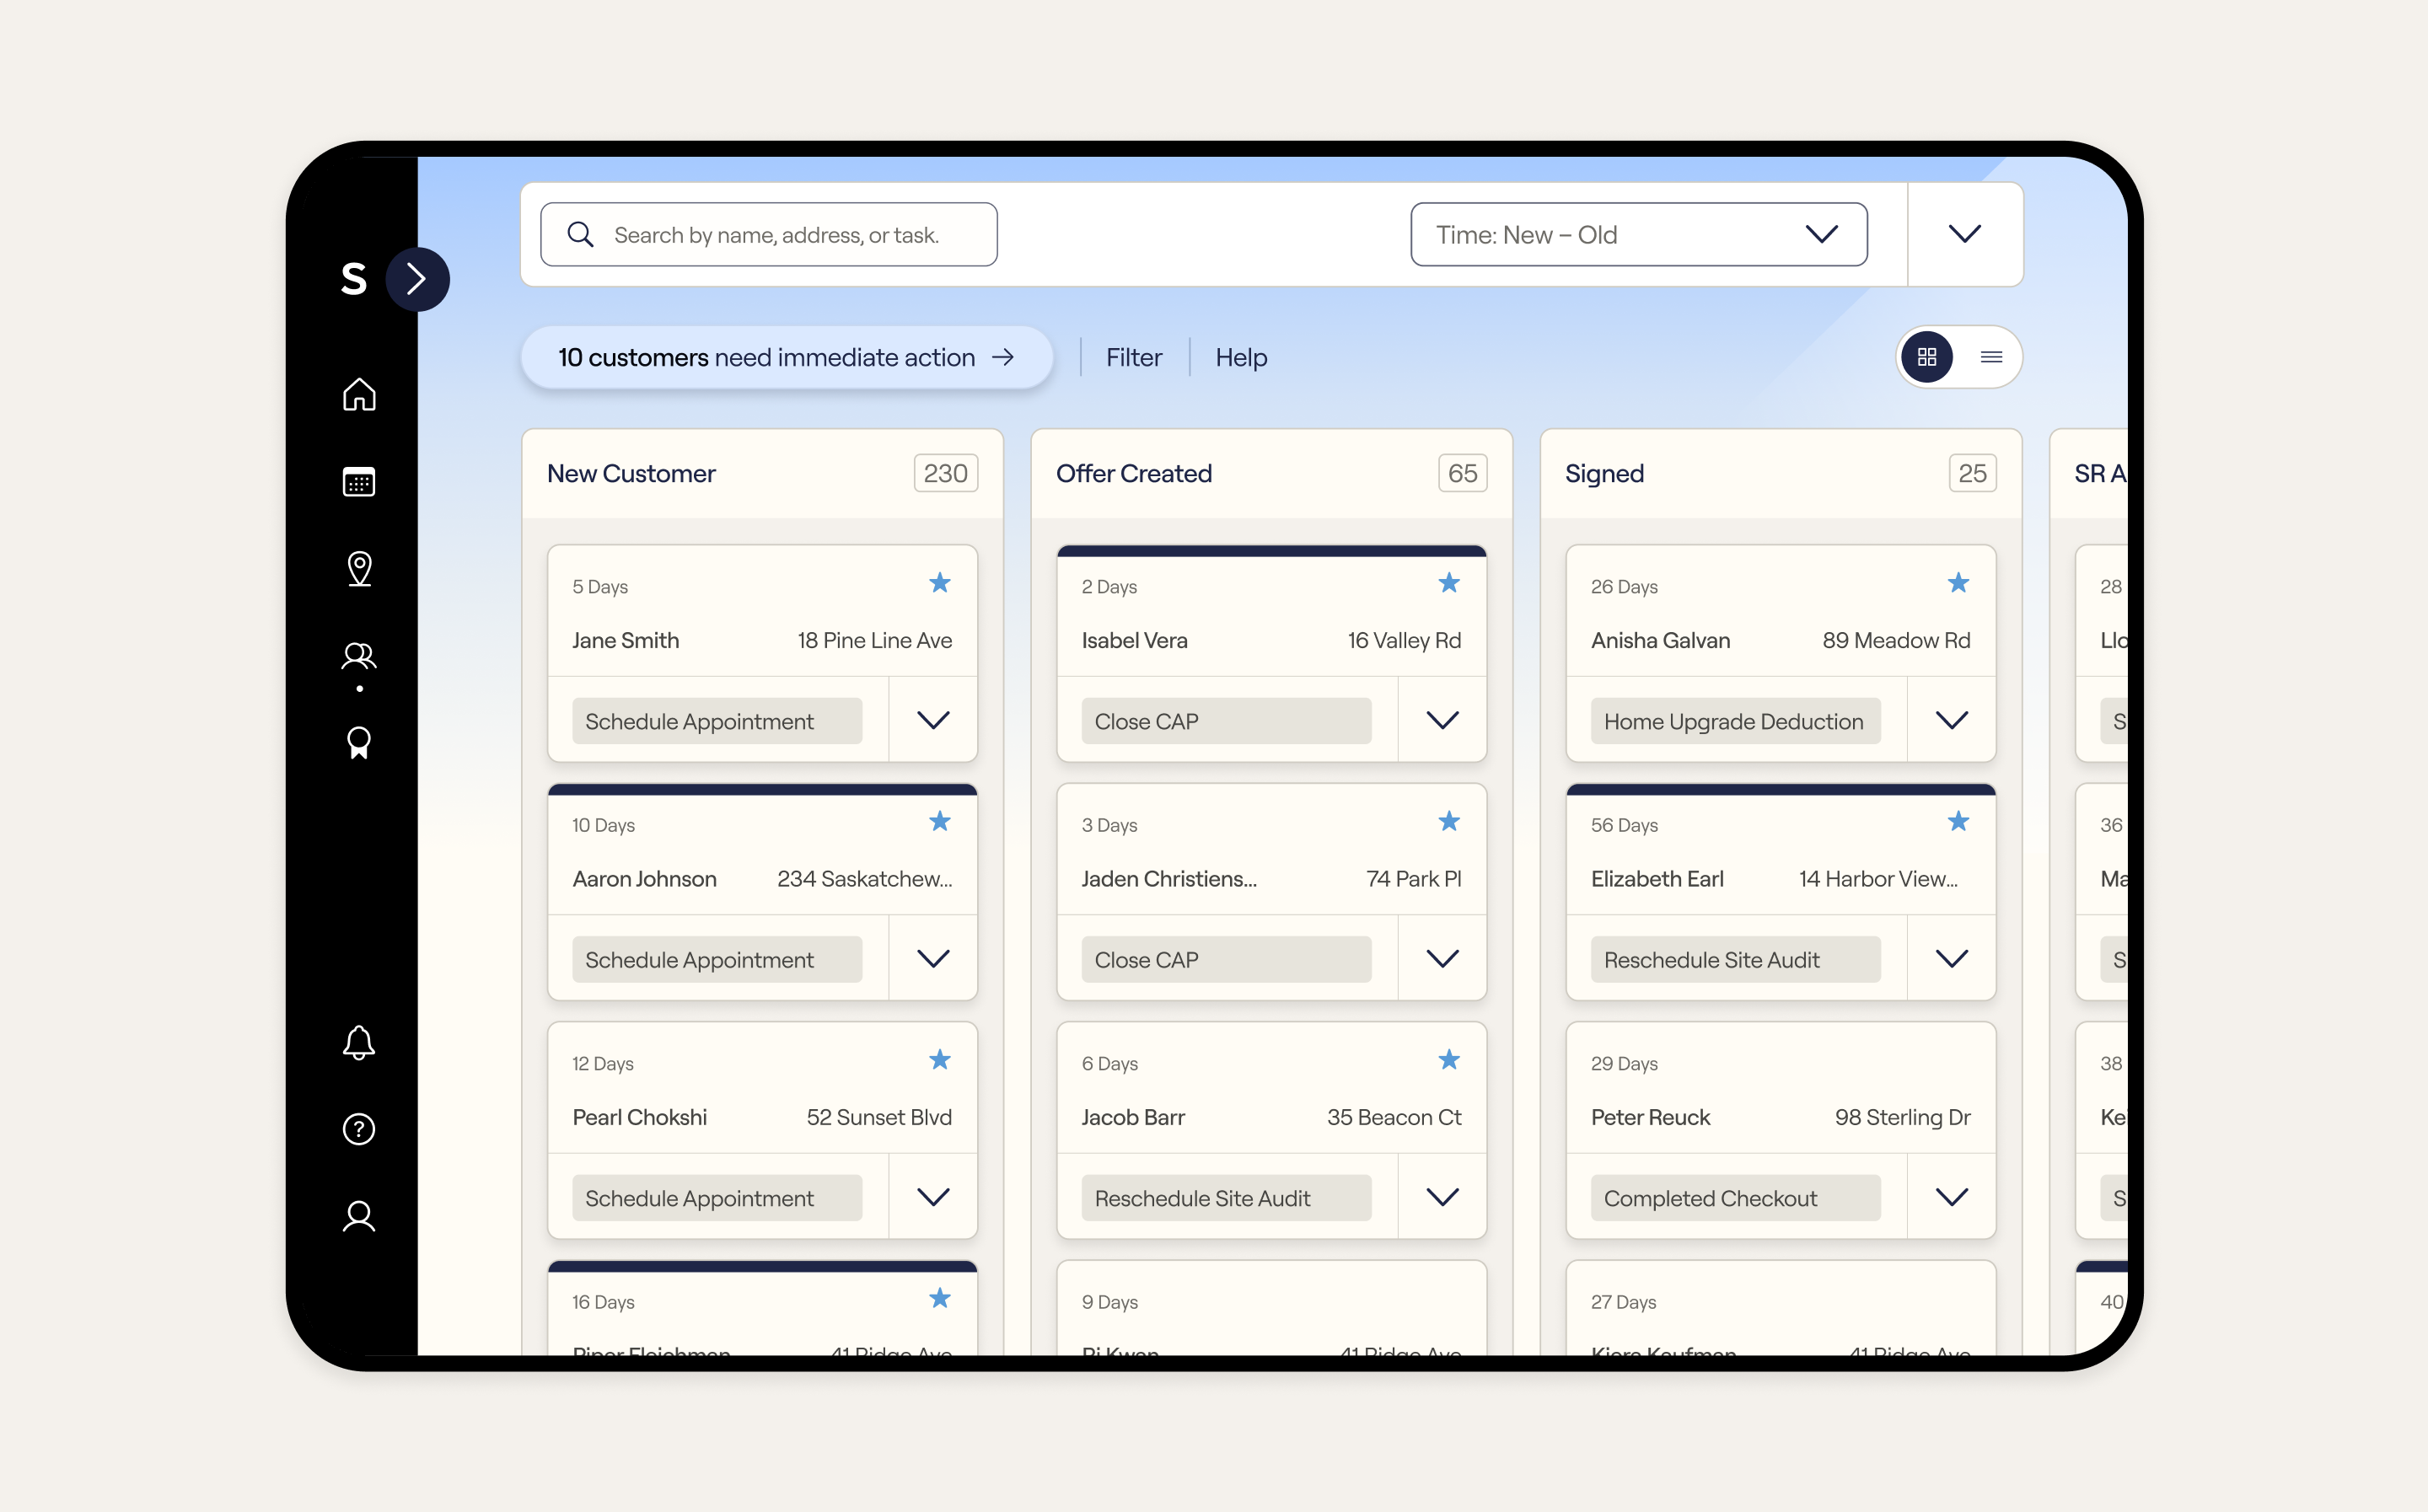Expand the sidebar with the arrow button
This screenshot has width=2428, height=1512.
click(417, 279)
